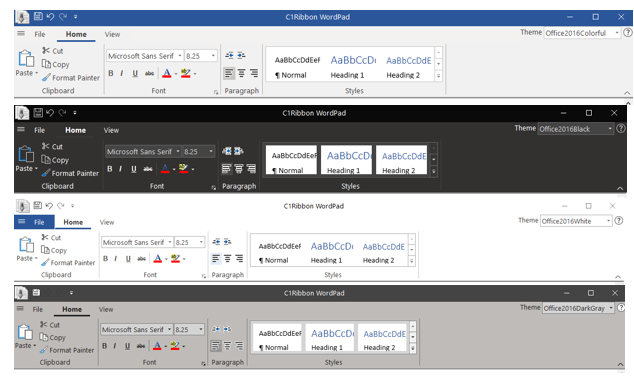Open font name dropdown in Colorful theme ribbon
Screen dimensions: 634x385
[180, 55]
